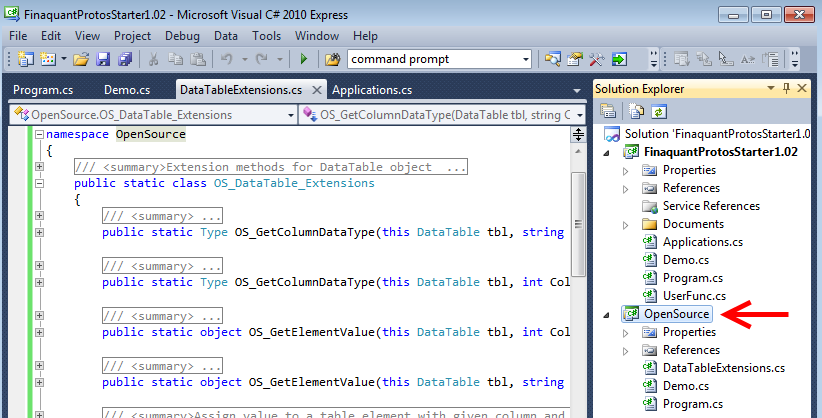Click the Solution Explorer Properties icon

pyautogui.click(x=608, y=112)
